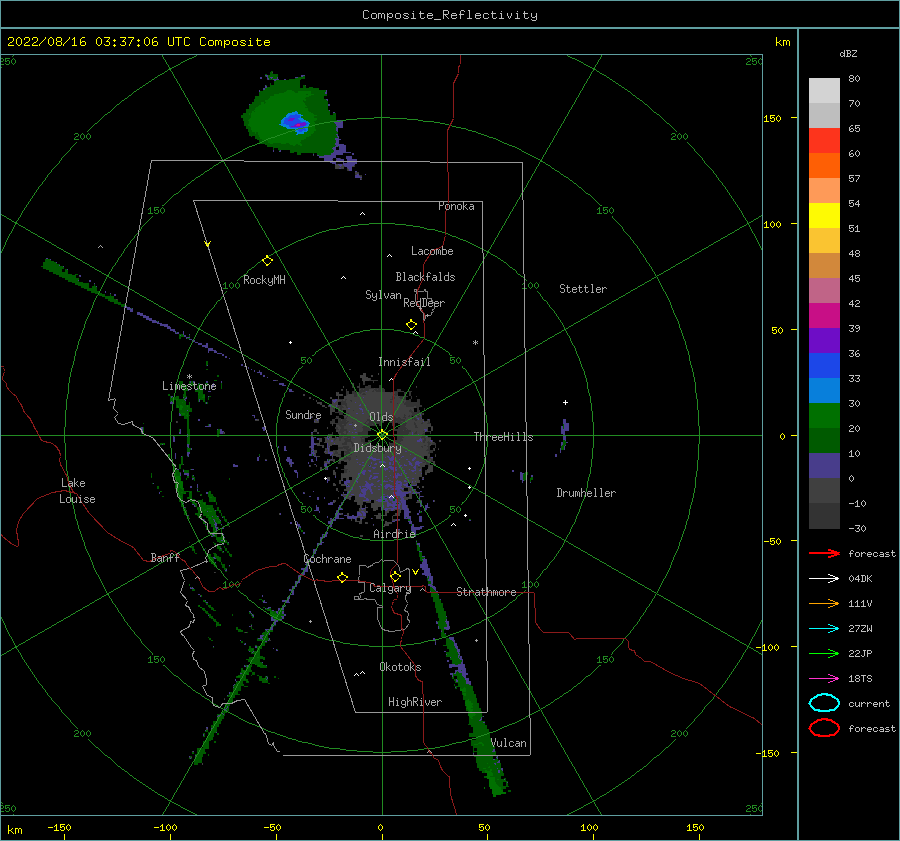Click the yellow diamond marker below Cochrane
The width and height of the screenshot is (900, 841).
click(x=342, y=578)
